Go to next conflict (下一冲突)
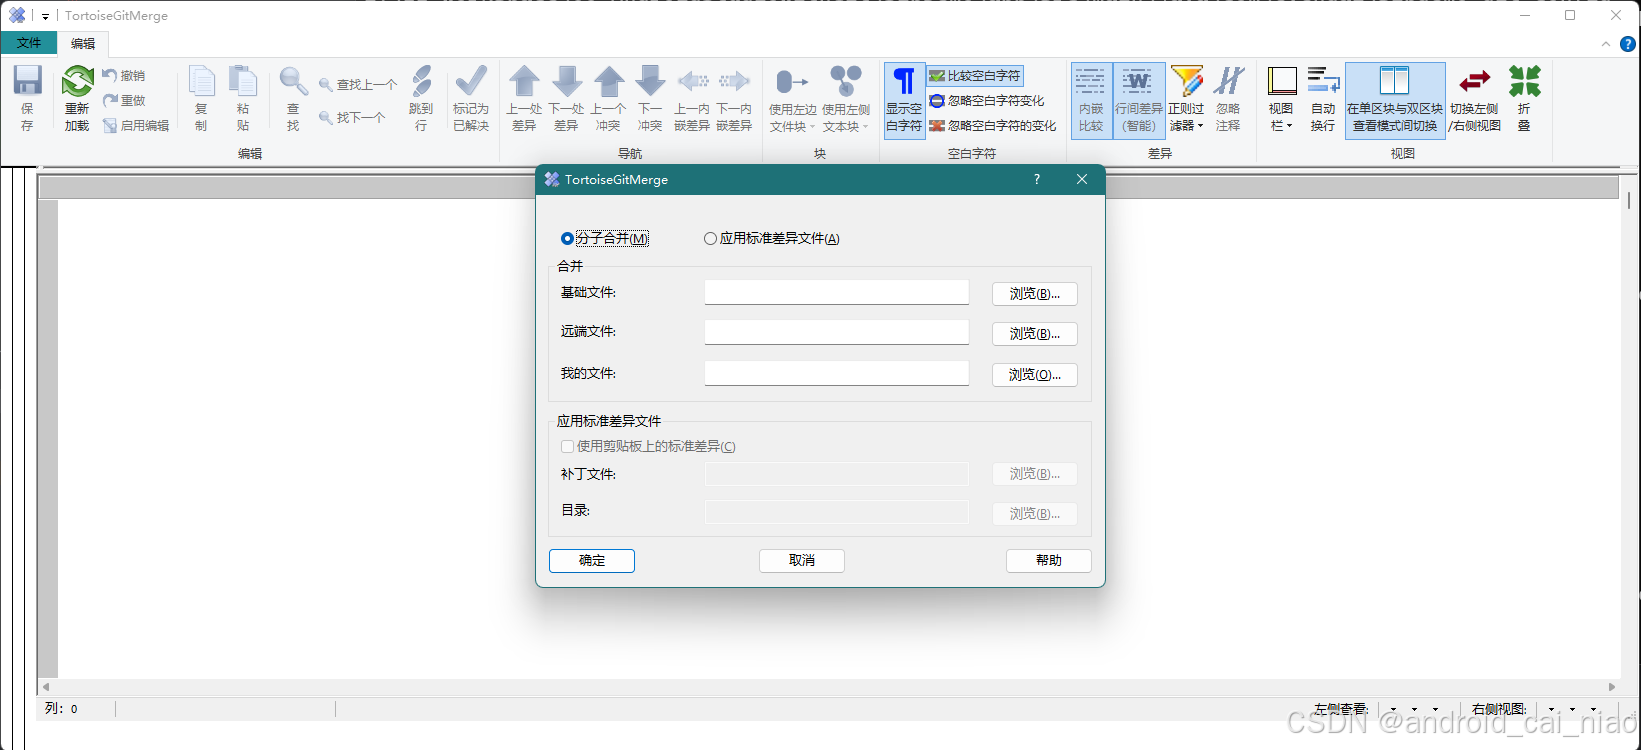Image resolution: width=1641 pixels, height=750 pixels. coord(650,82)
